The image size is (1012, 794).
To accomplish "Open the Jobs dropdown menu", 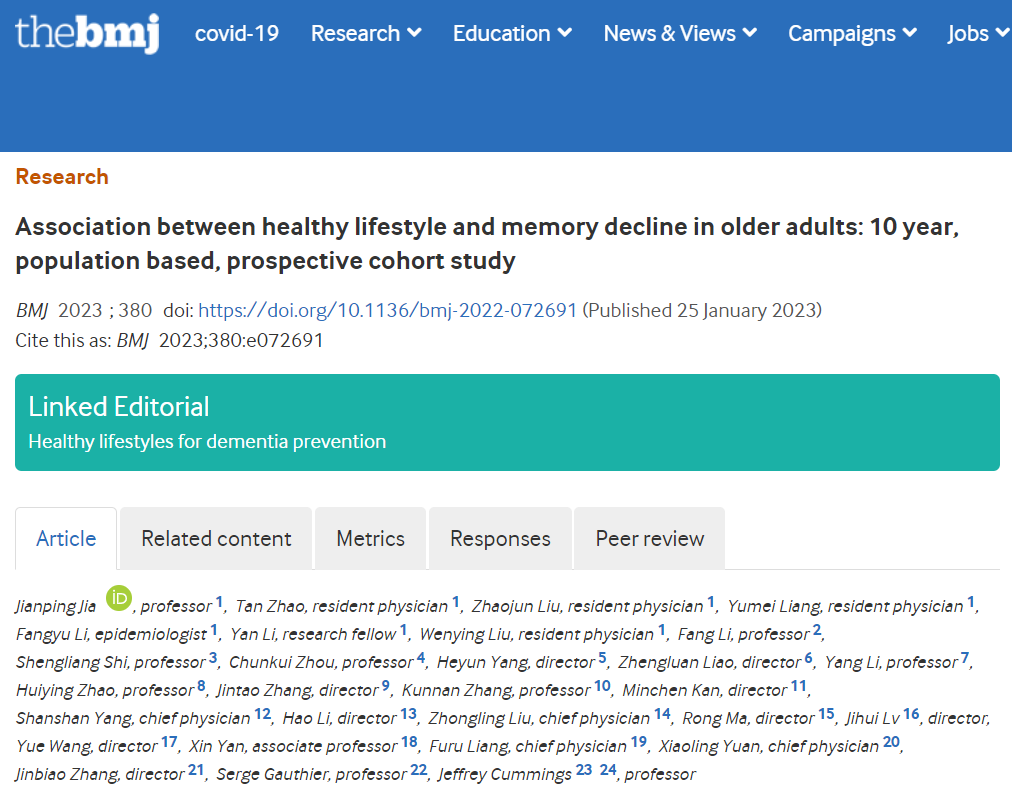I will [x=978, y=34].
